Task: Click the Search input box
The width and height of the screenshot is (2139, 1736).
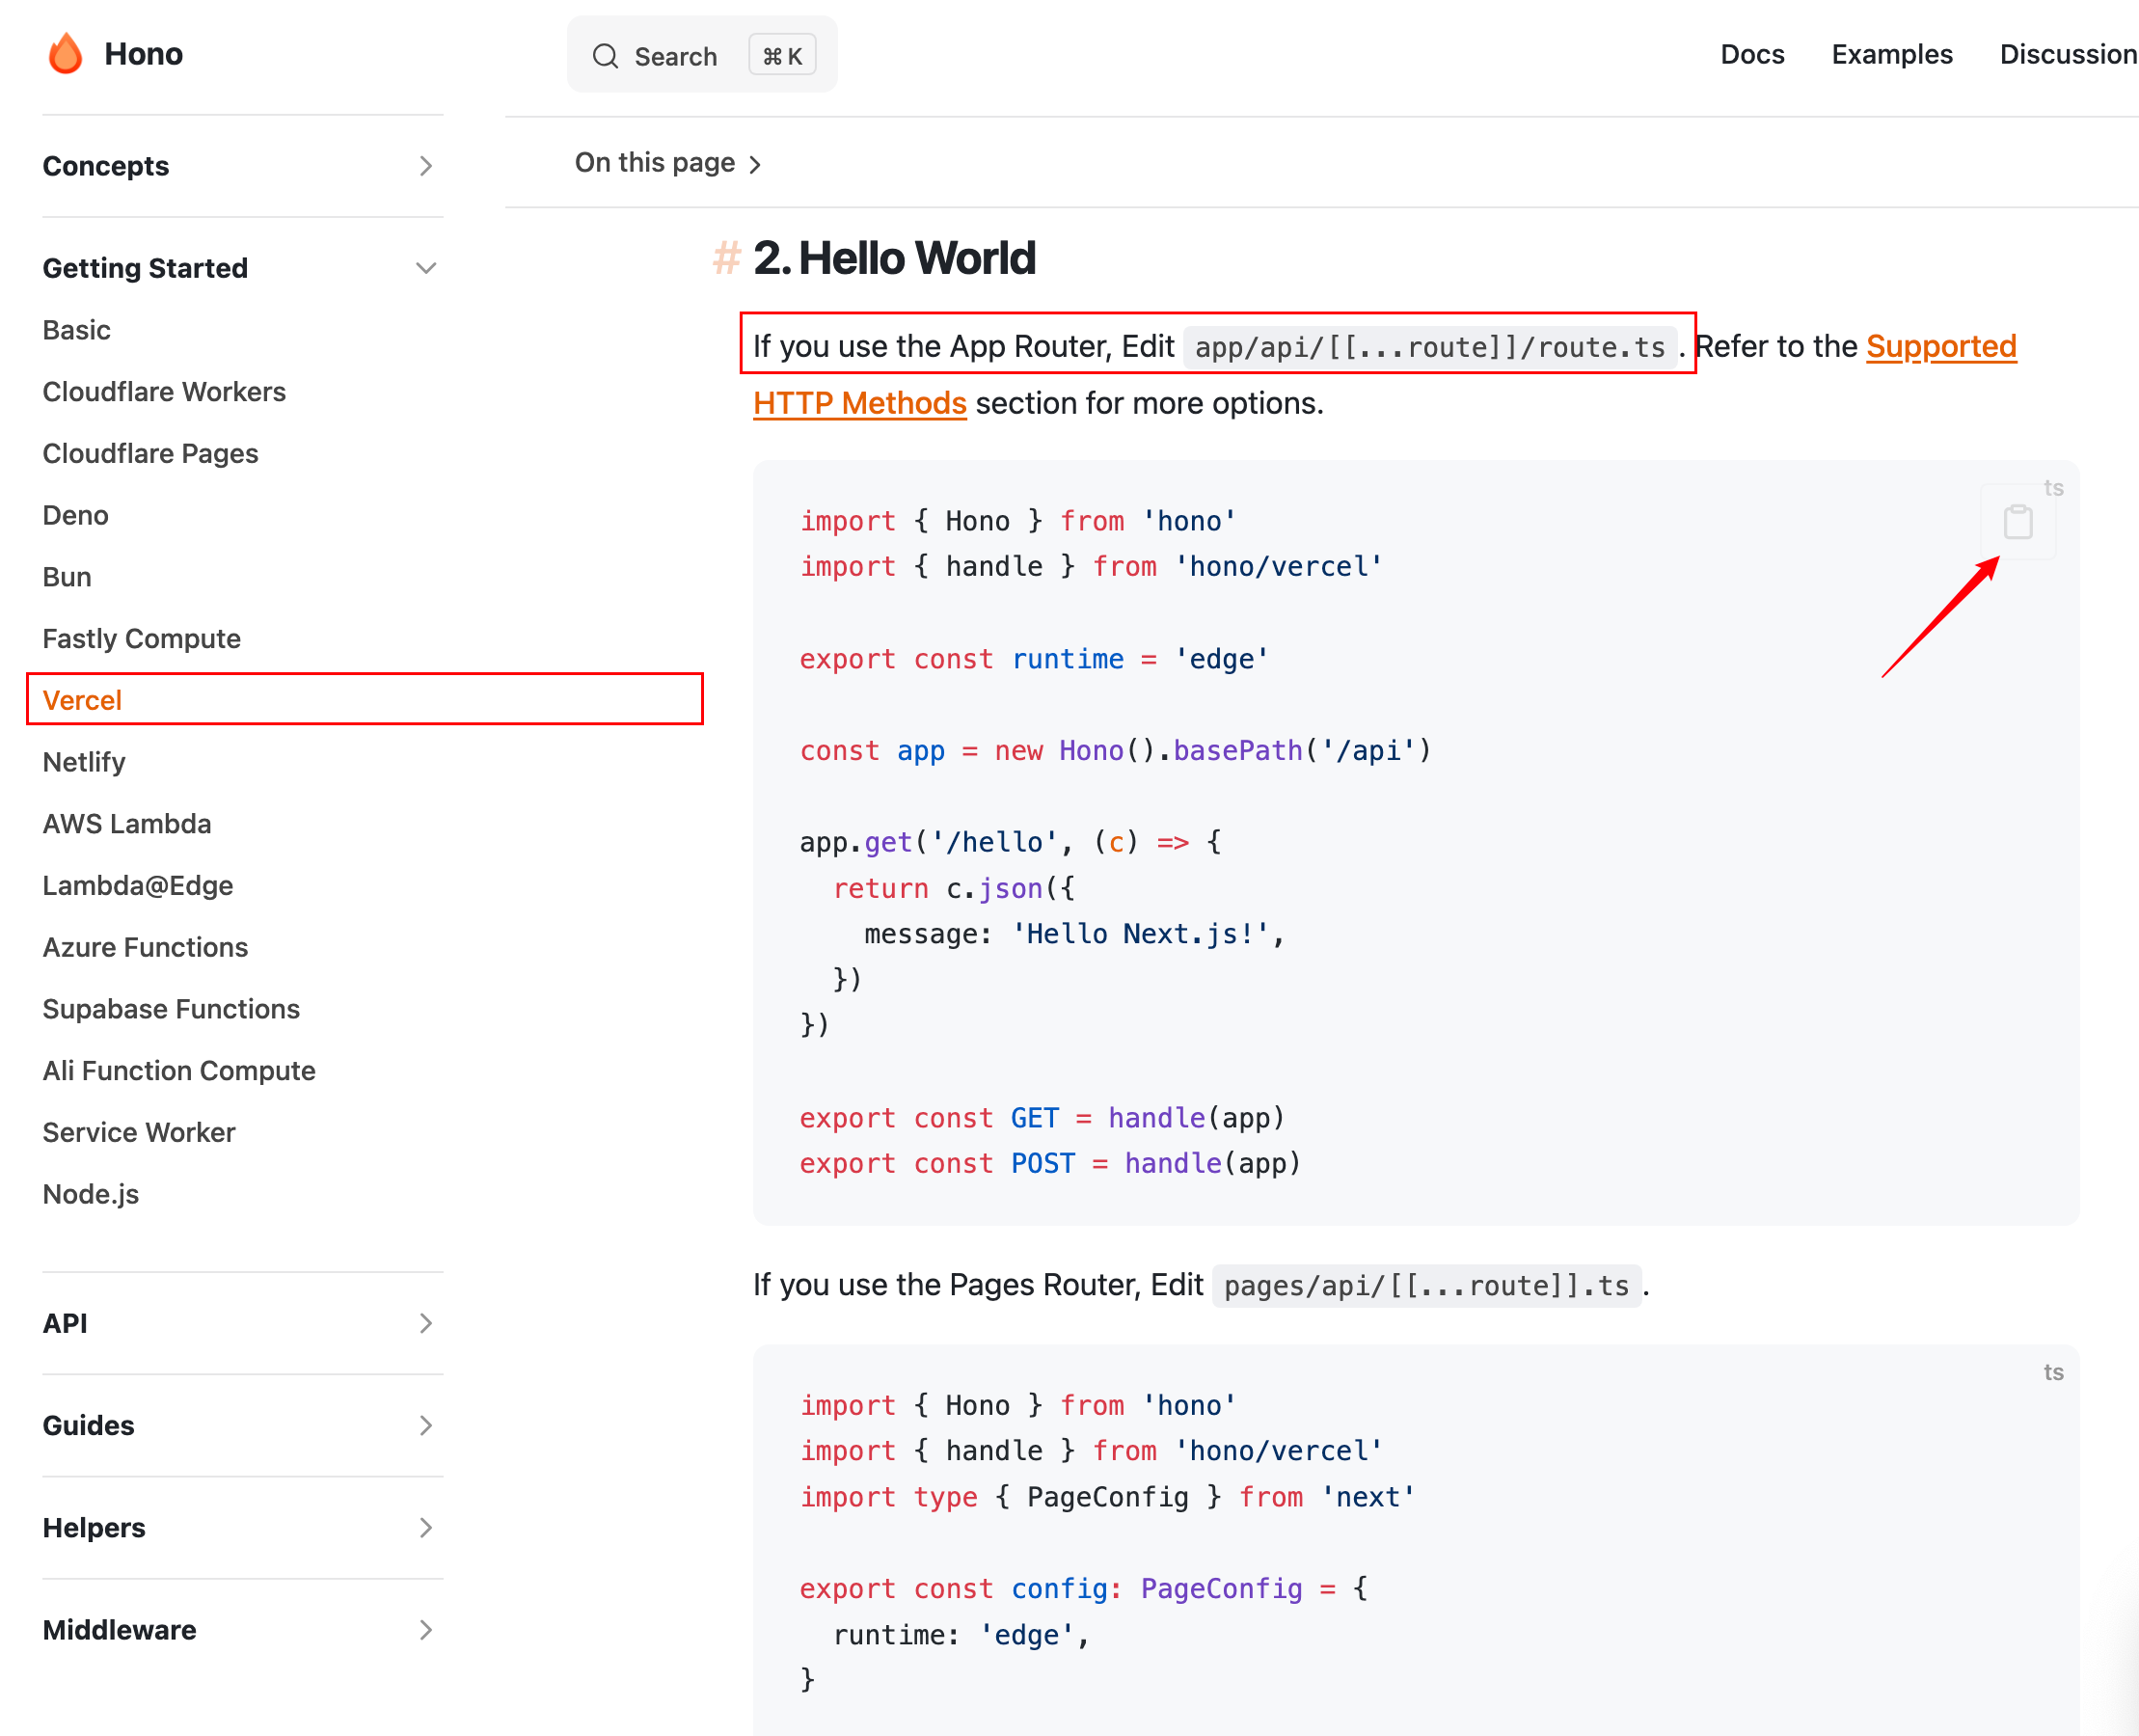Action: [676, 56]
